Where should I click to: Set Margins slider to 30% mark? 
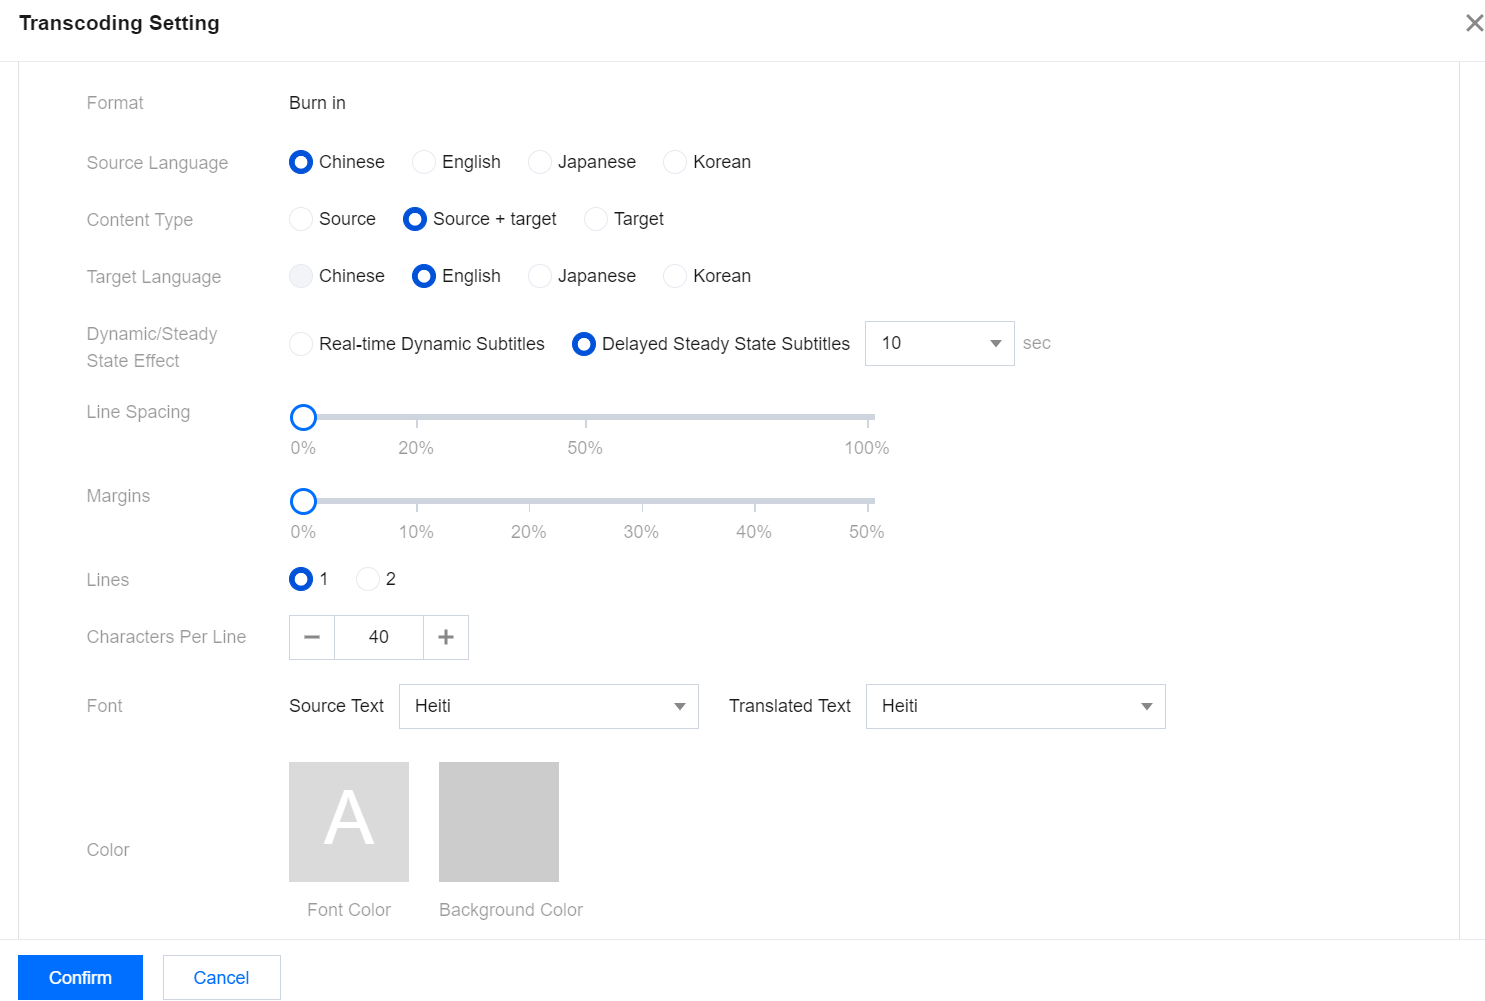641,501
